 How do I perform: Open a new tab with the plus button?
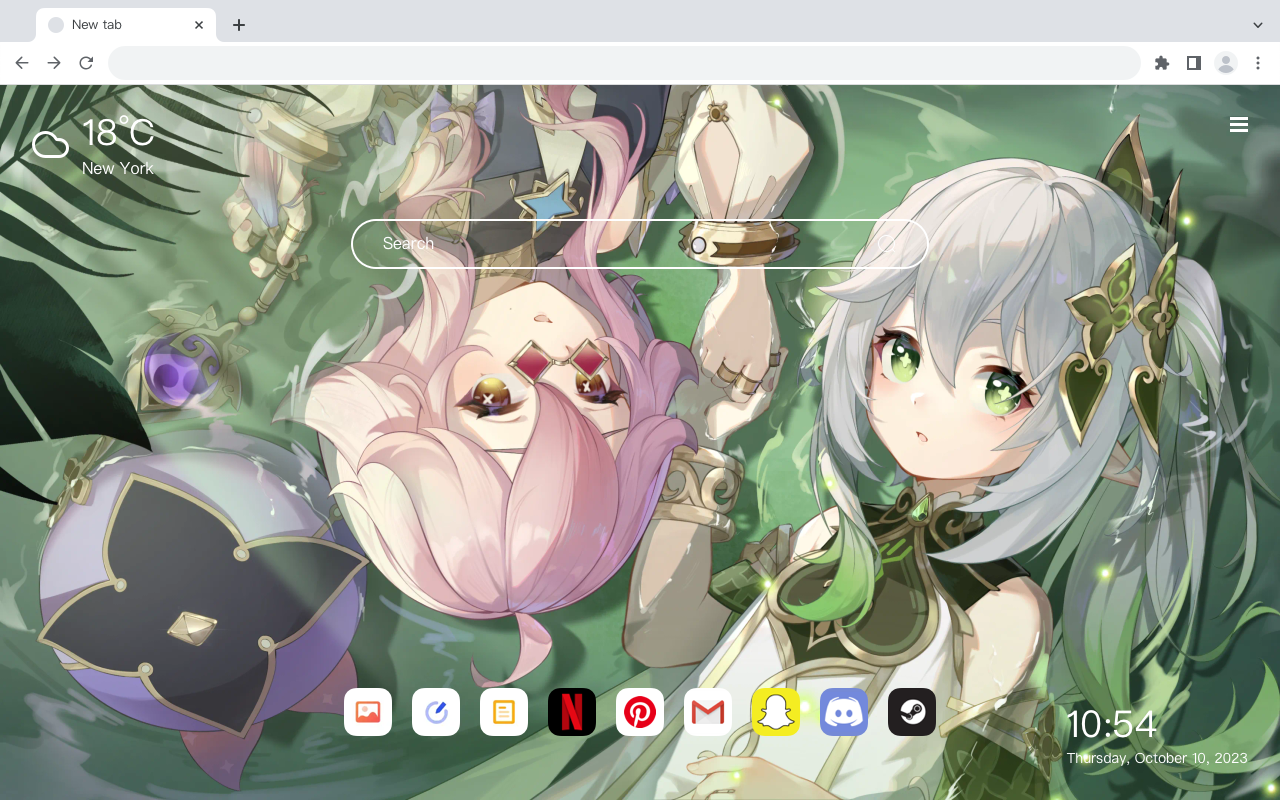(x=238, y=25)
